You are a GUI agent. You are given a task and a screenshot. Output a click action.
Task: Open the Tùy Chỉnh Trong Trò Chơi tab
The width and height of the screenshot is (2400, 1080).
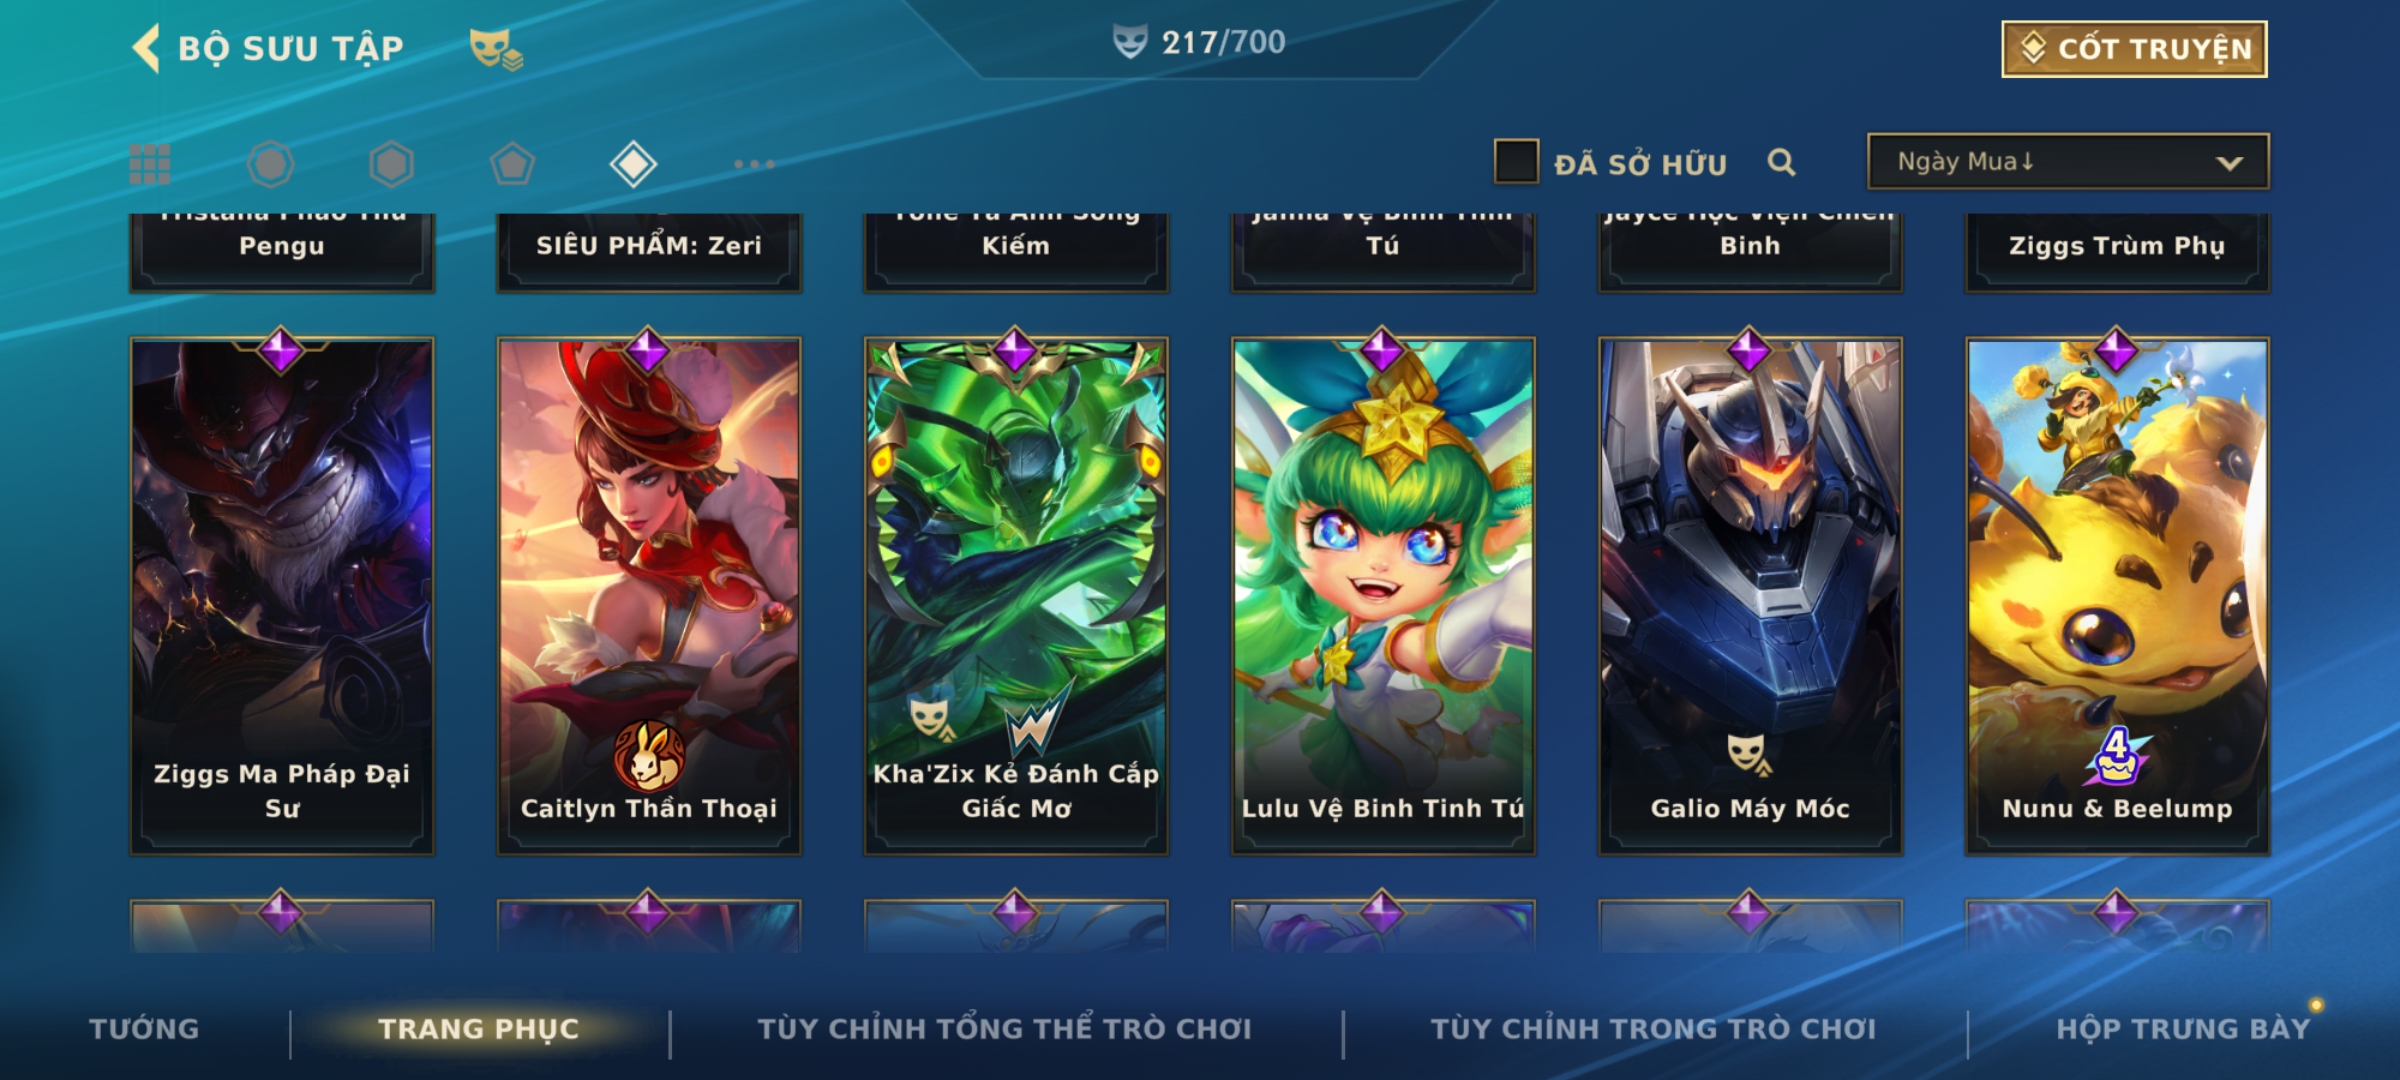point(1653,1029)
